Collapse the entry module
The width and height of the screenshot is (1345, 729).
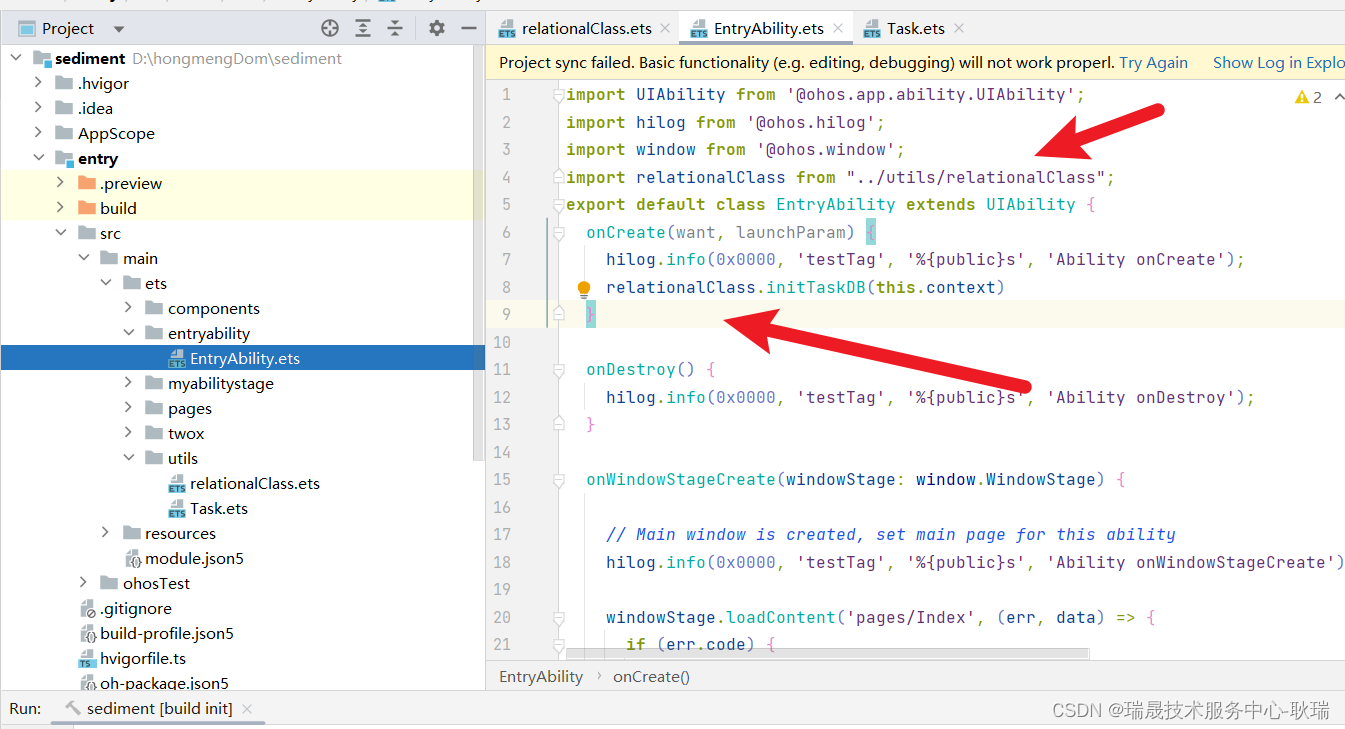(38, 158)
